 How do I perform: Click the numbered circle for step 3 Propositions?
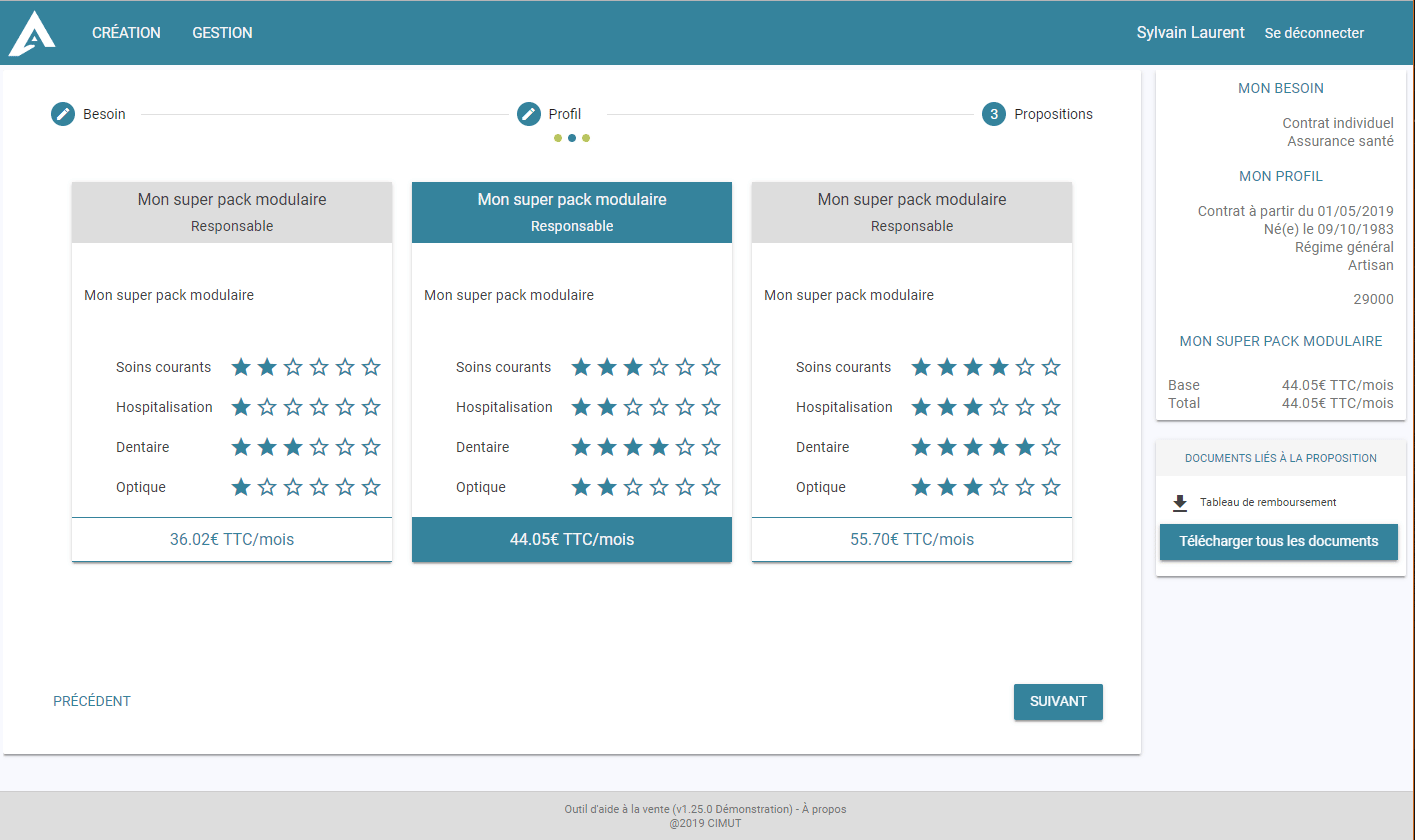click(x=993, y=113)
